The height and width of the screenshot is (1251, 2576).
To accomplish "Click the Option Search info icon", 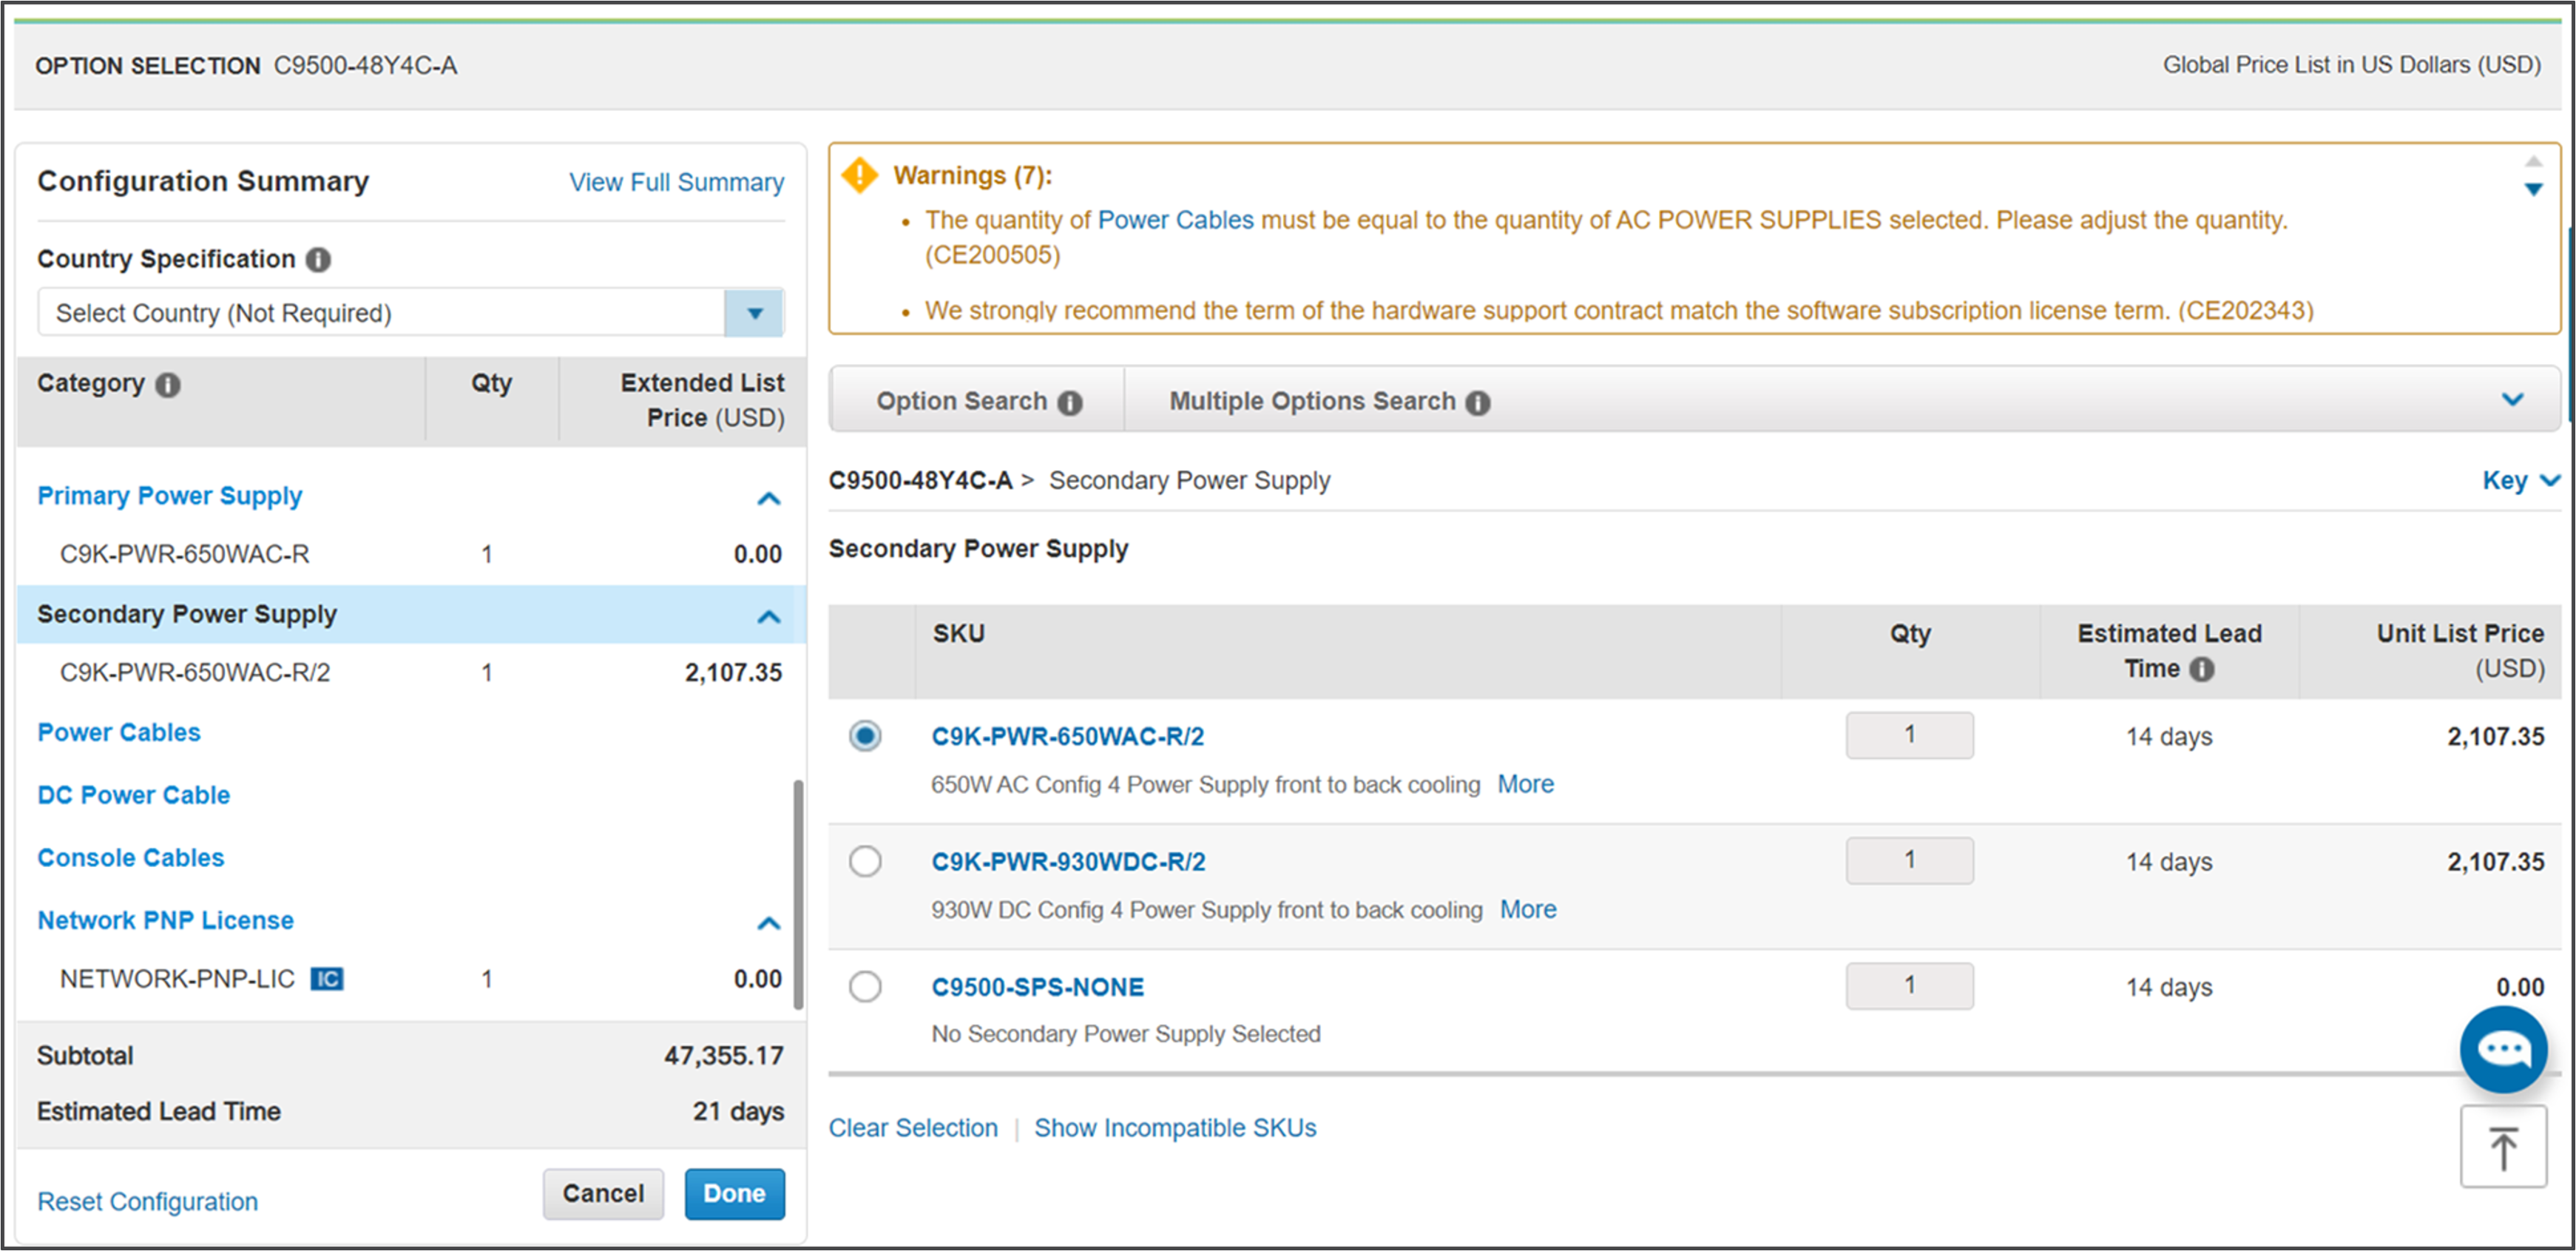I will [x=1070, y=402].
